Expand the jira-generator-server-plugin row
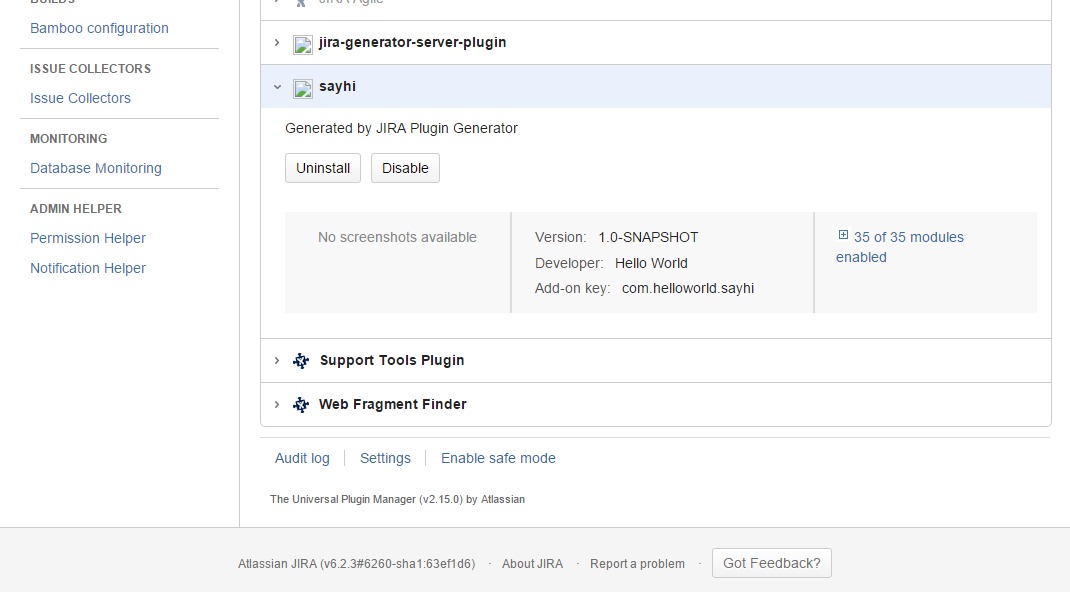The image size is (1070, 592). (277, 43)
